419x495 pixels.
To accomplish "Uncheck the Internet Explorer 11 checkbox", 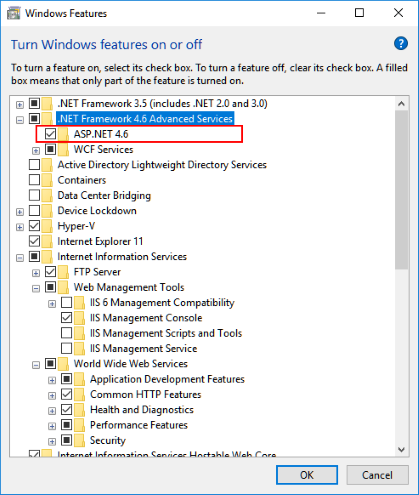I will point(34,241).
